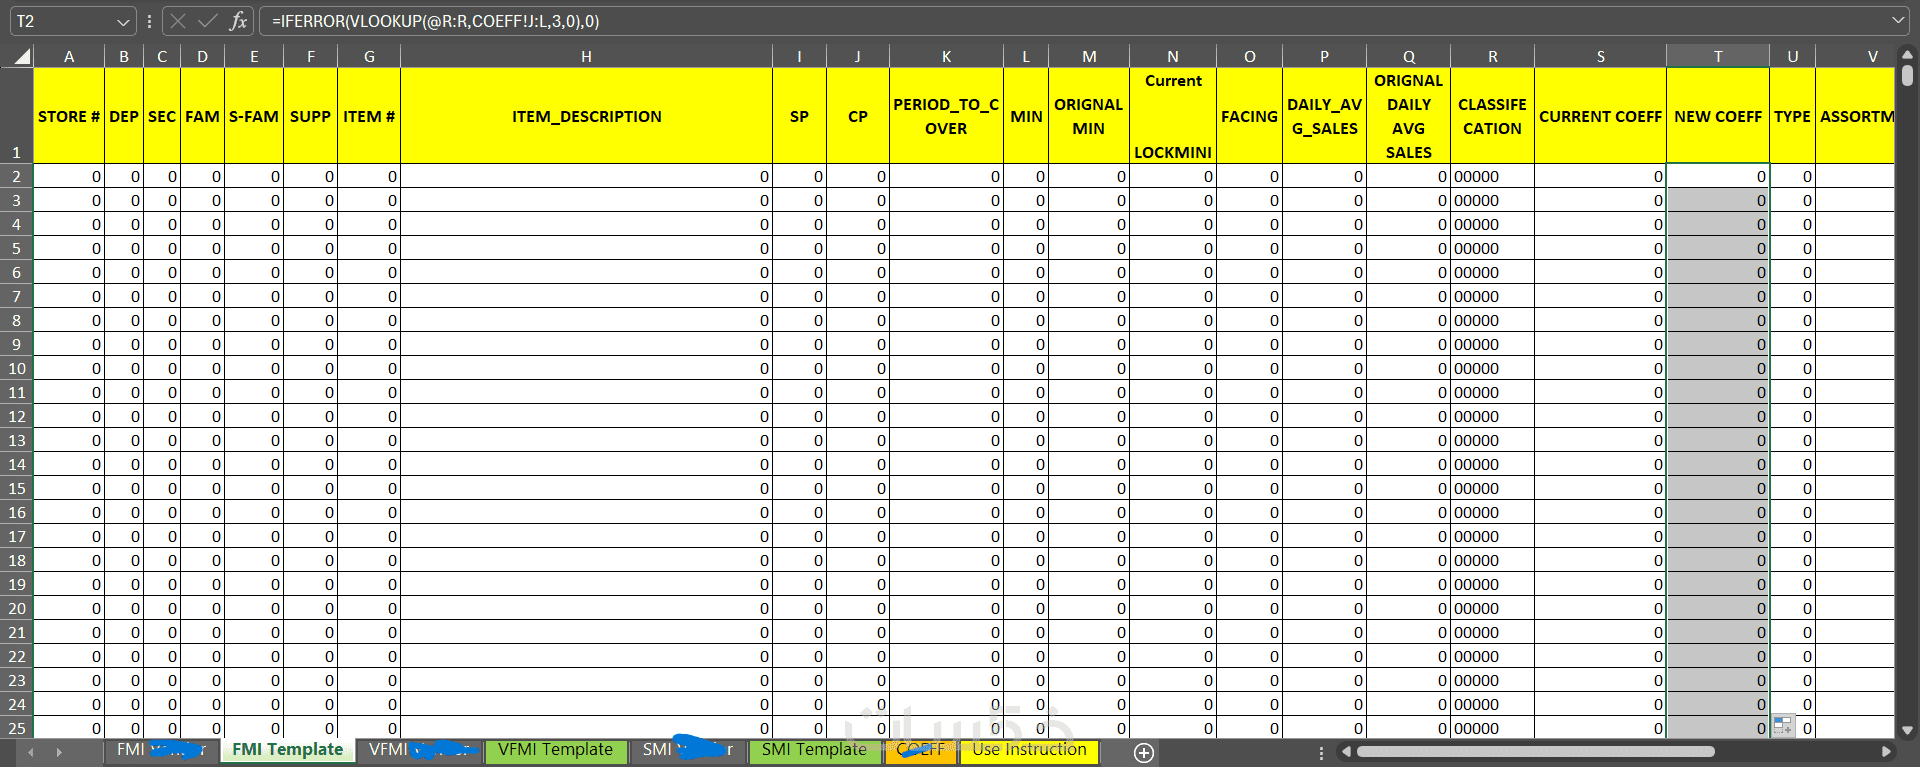Screen dimensions: 1920x767
Task: Select the ITEM_DESCRIPTION header cell
Action: coord(586,116)
